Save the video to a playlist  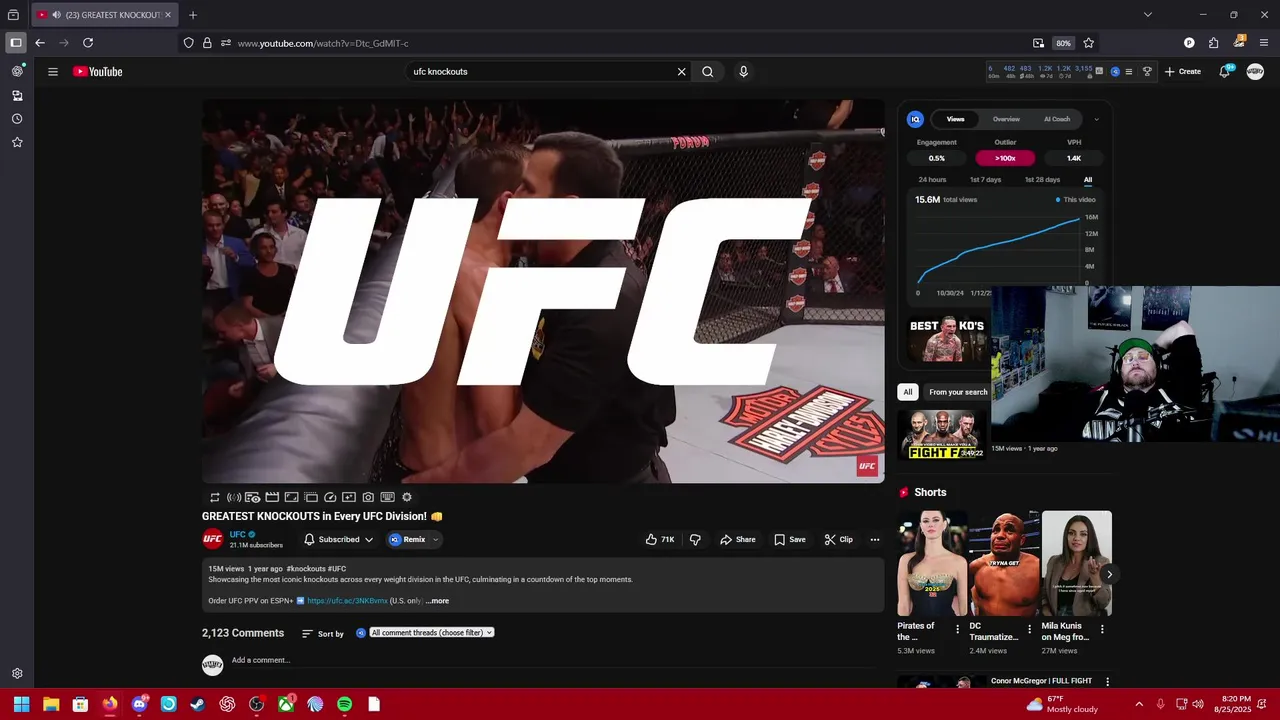(790, 539)
